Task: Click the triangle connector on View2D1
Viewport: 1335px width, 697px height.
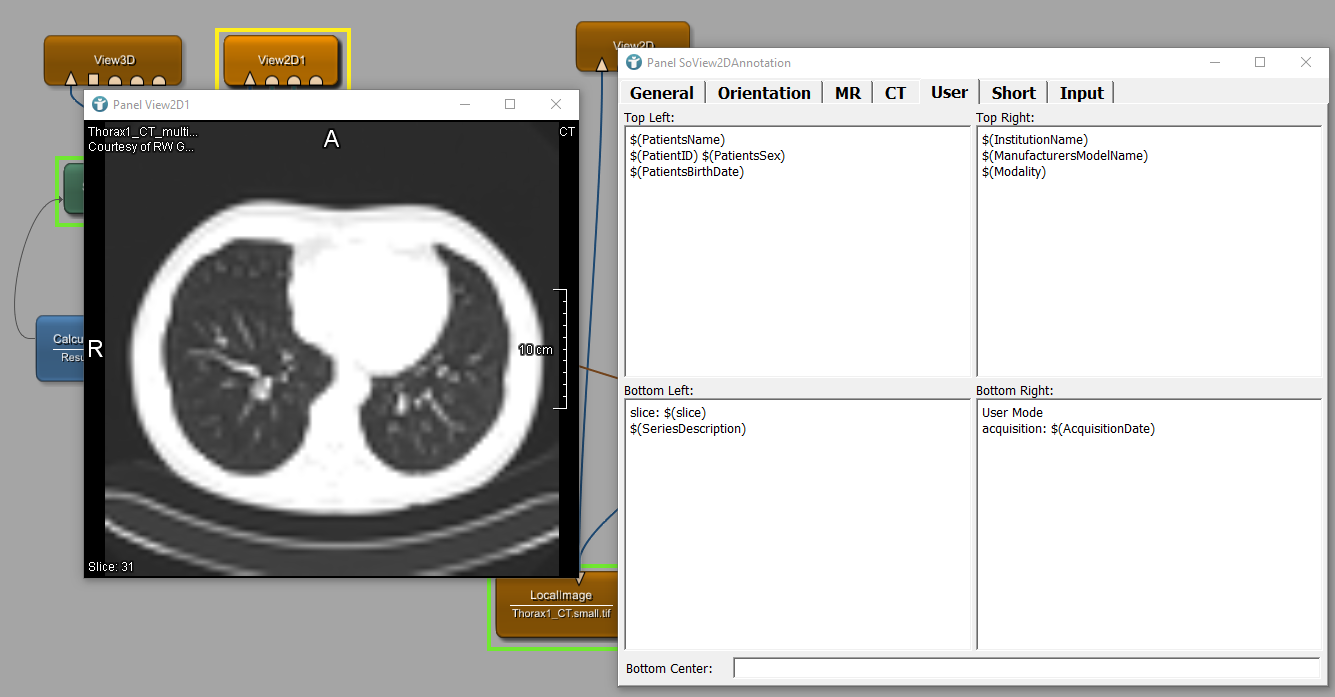Action: (x=250, y=80)
